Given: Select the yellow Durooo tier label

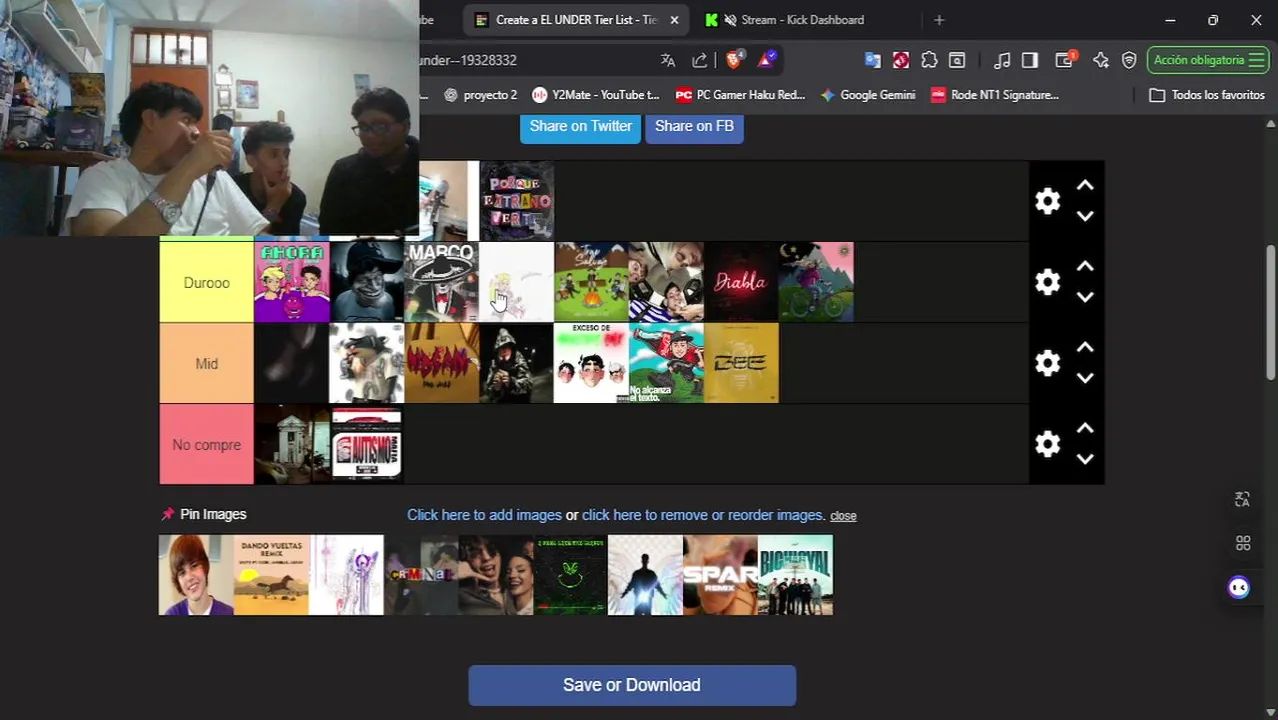Looking at the screenshot, I should pyautogui.click(x=207, y=282).
